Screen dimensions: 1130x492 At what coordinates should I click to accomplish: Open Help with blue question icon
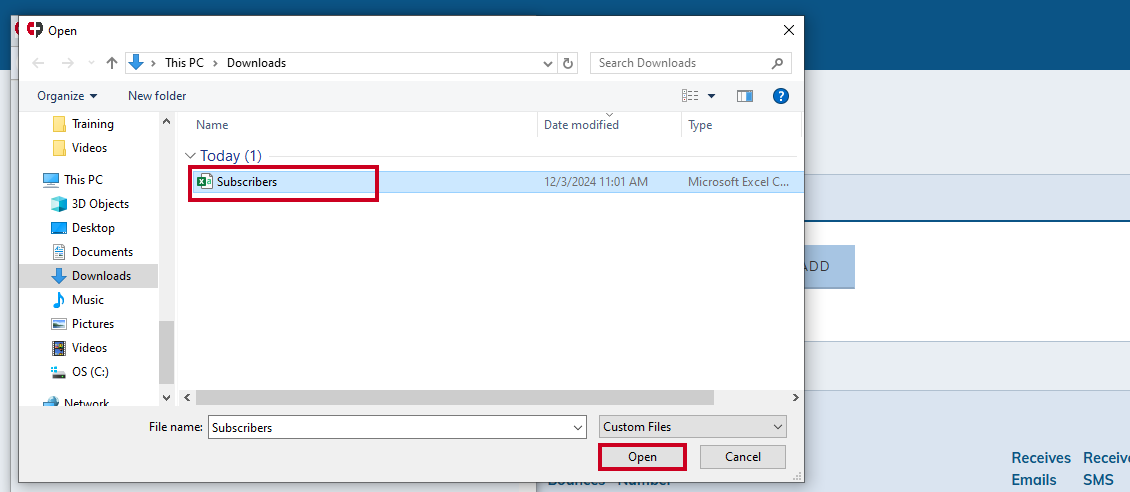[x=780, y=96]
